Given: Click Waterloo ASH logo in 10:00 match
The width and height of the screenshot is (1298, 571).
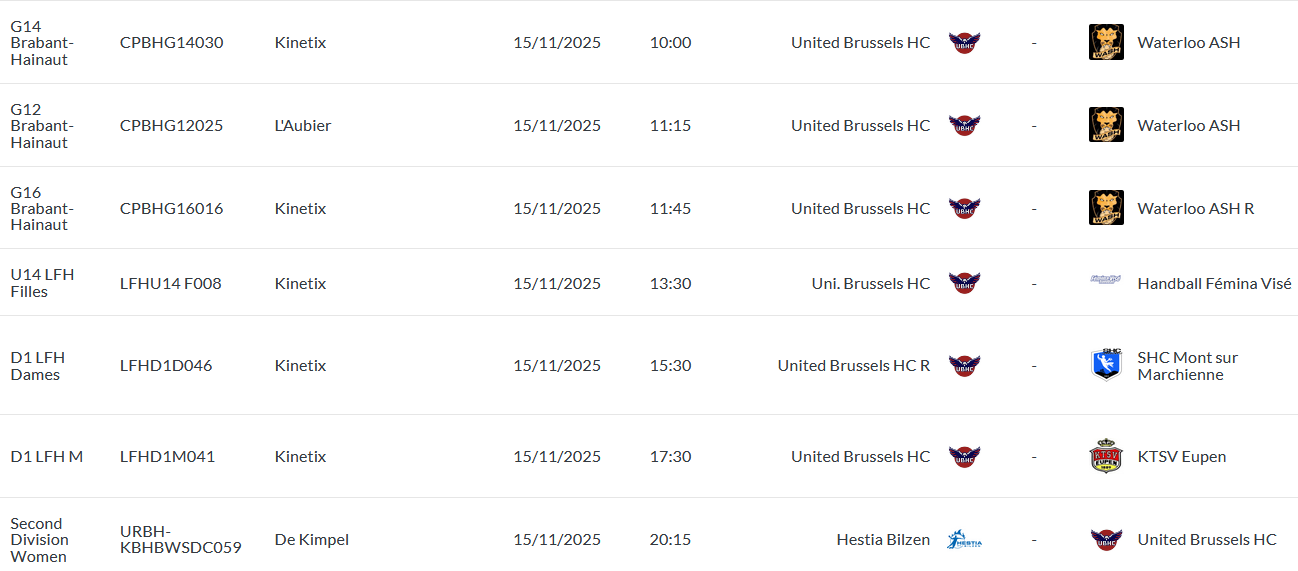Looking at the screenshot, I should point(1106,42).
